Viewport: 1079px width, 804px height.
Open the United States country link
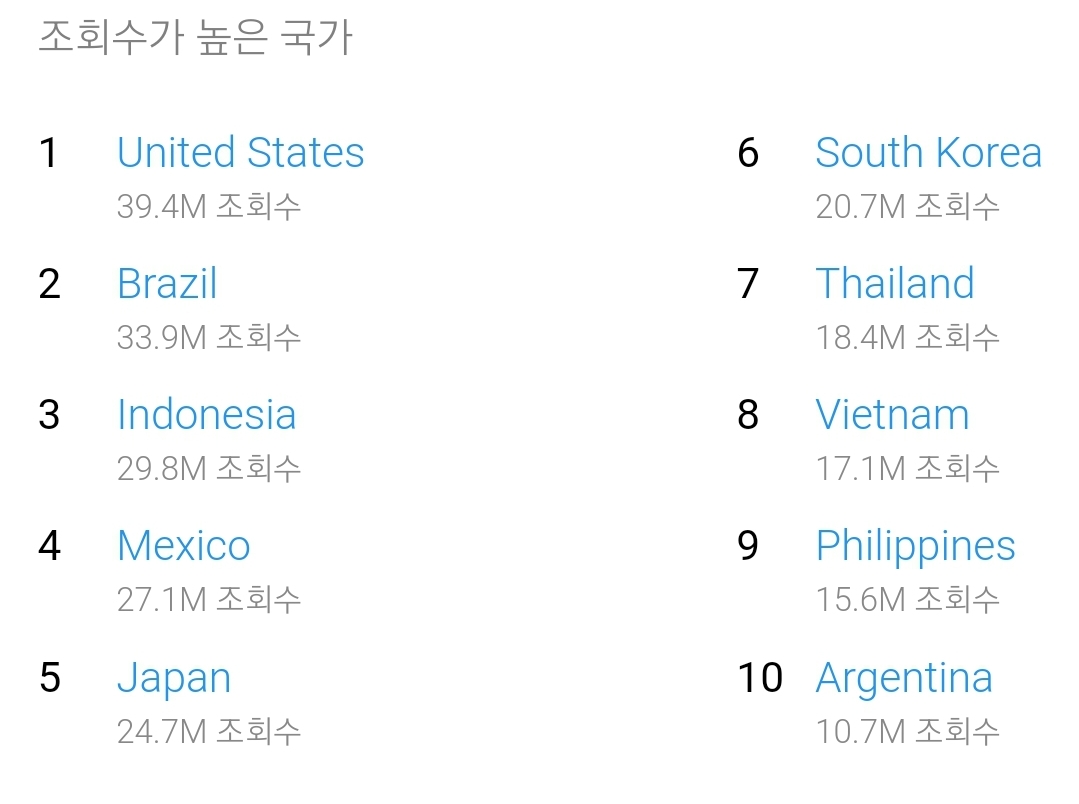(240, 153)
